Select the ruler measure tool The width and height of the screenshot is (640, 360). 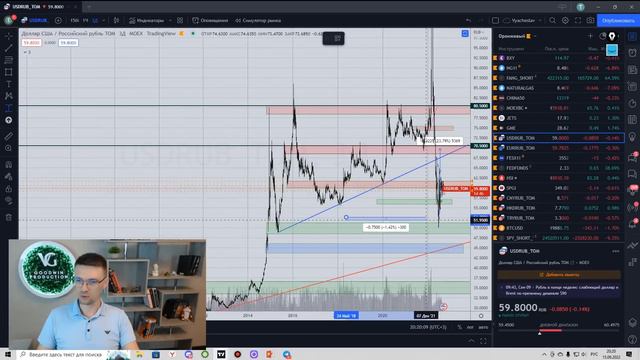9,136
